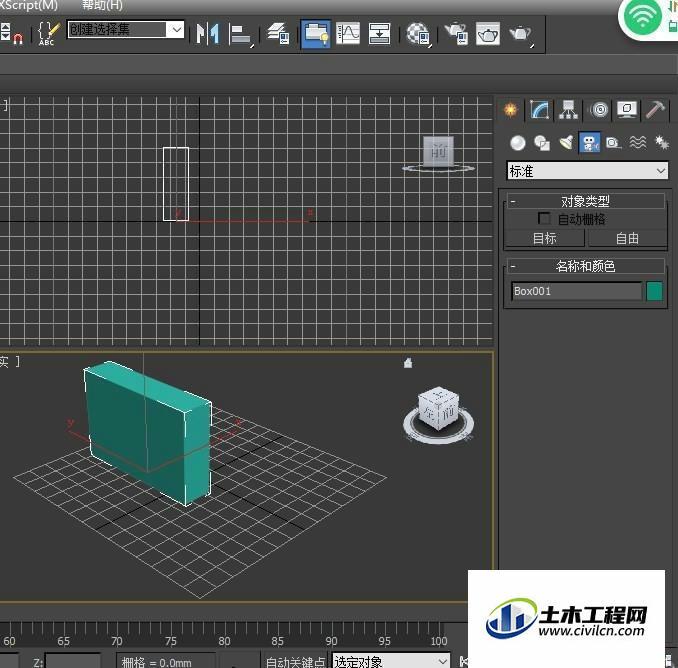
Task: Switch to the Create panel tab
Action: [511, 110]
